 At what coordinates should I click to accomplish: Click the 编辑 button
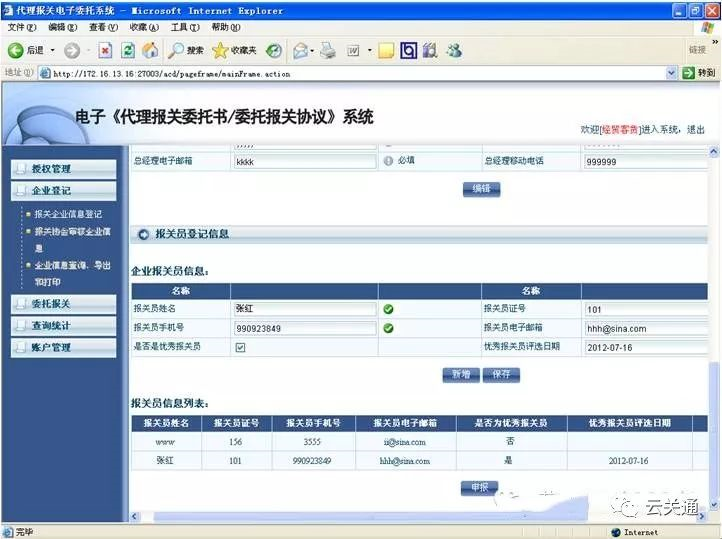pyautogui.click(x=481, y=189)
